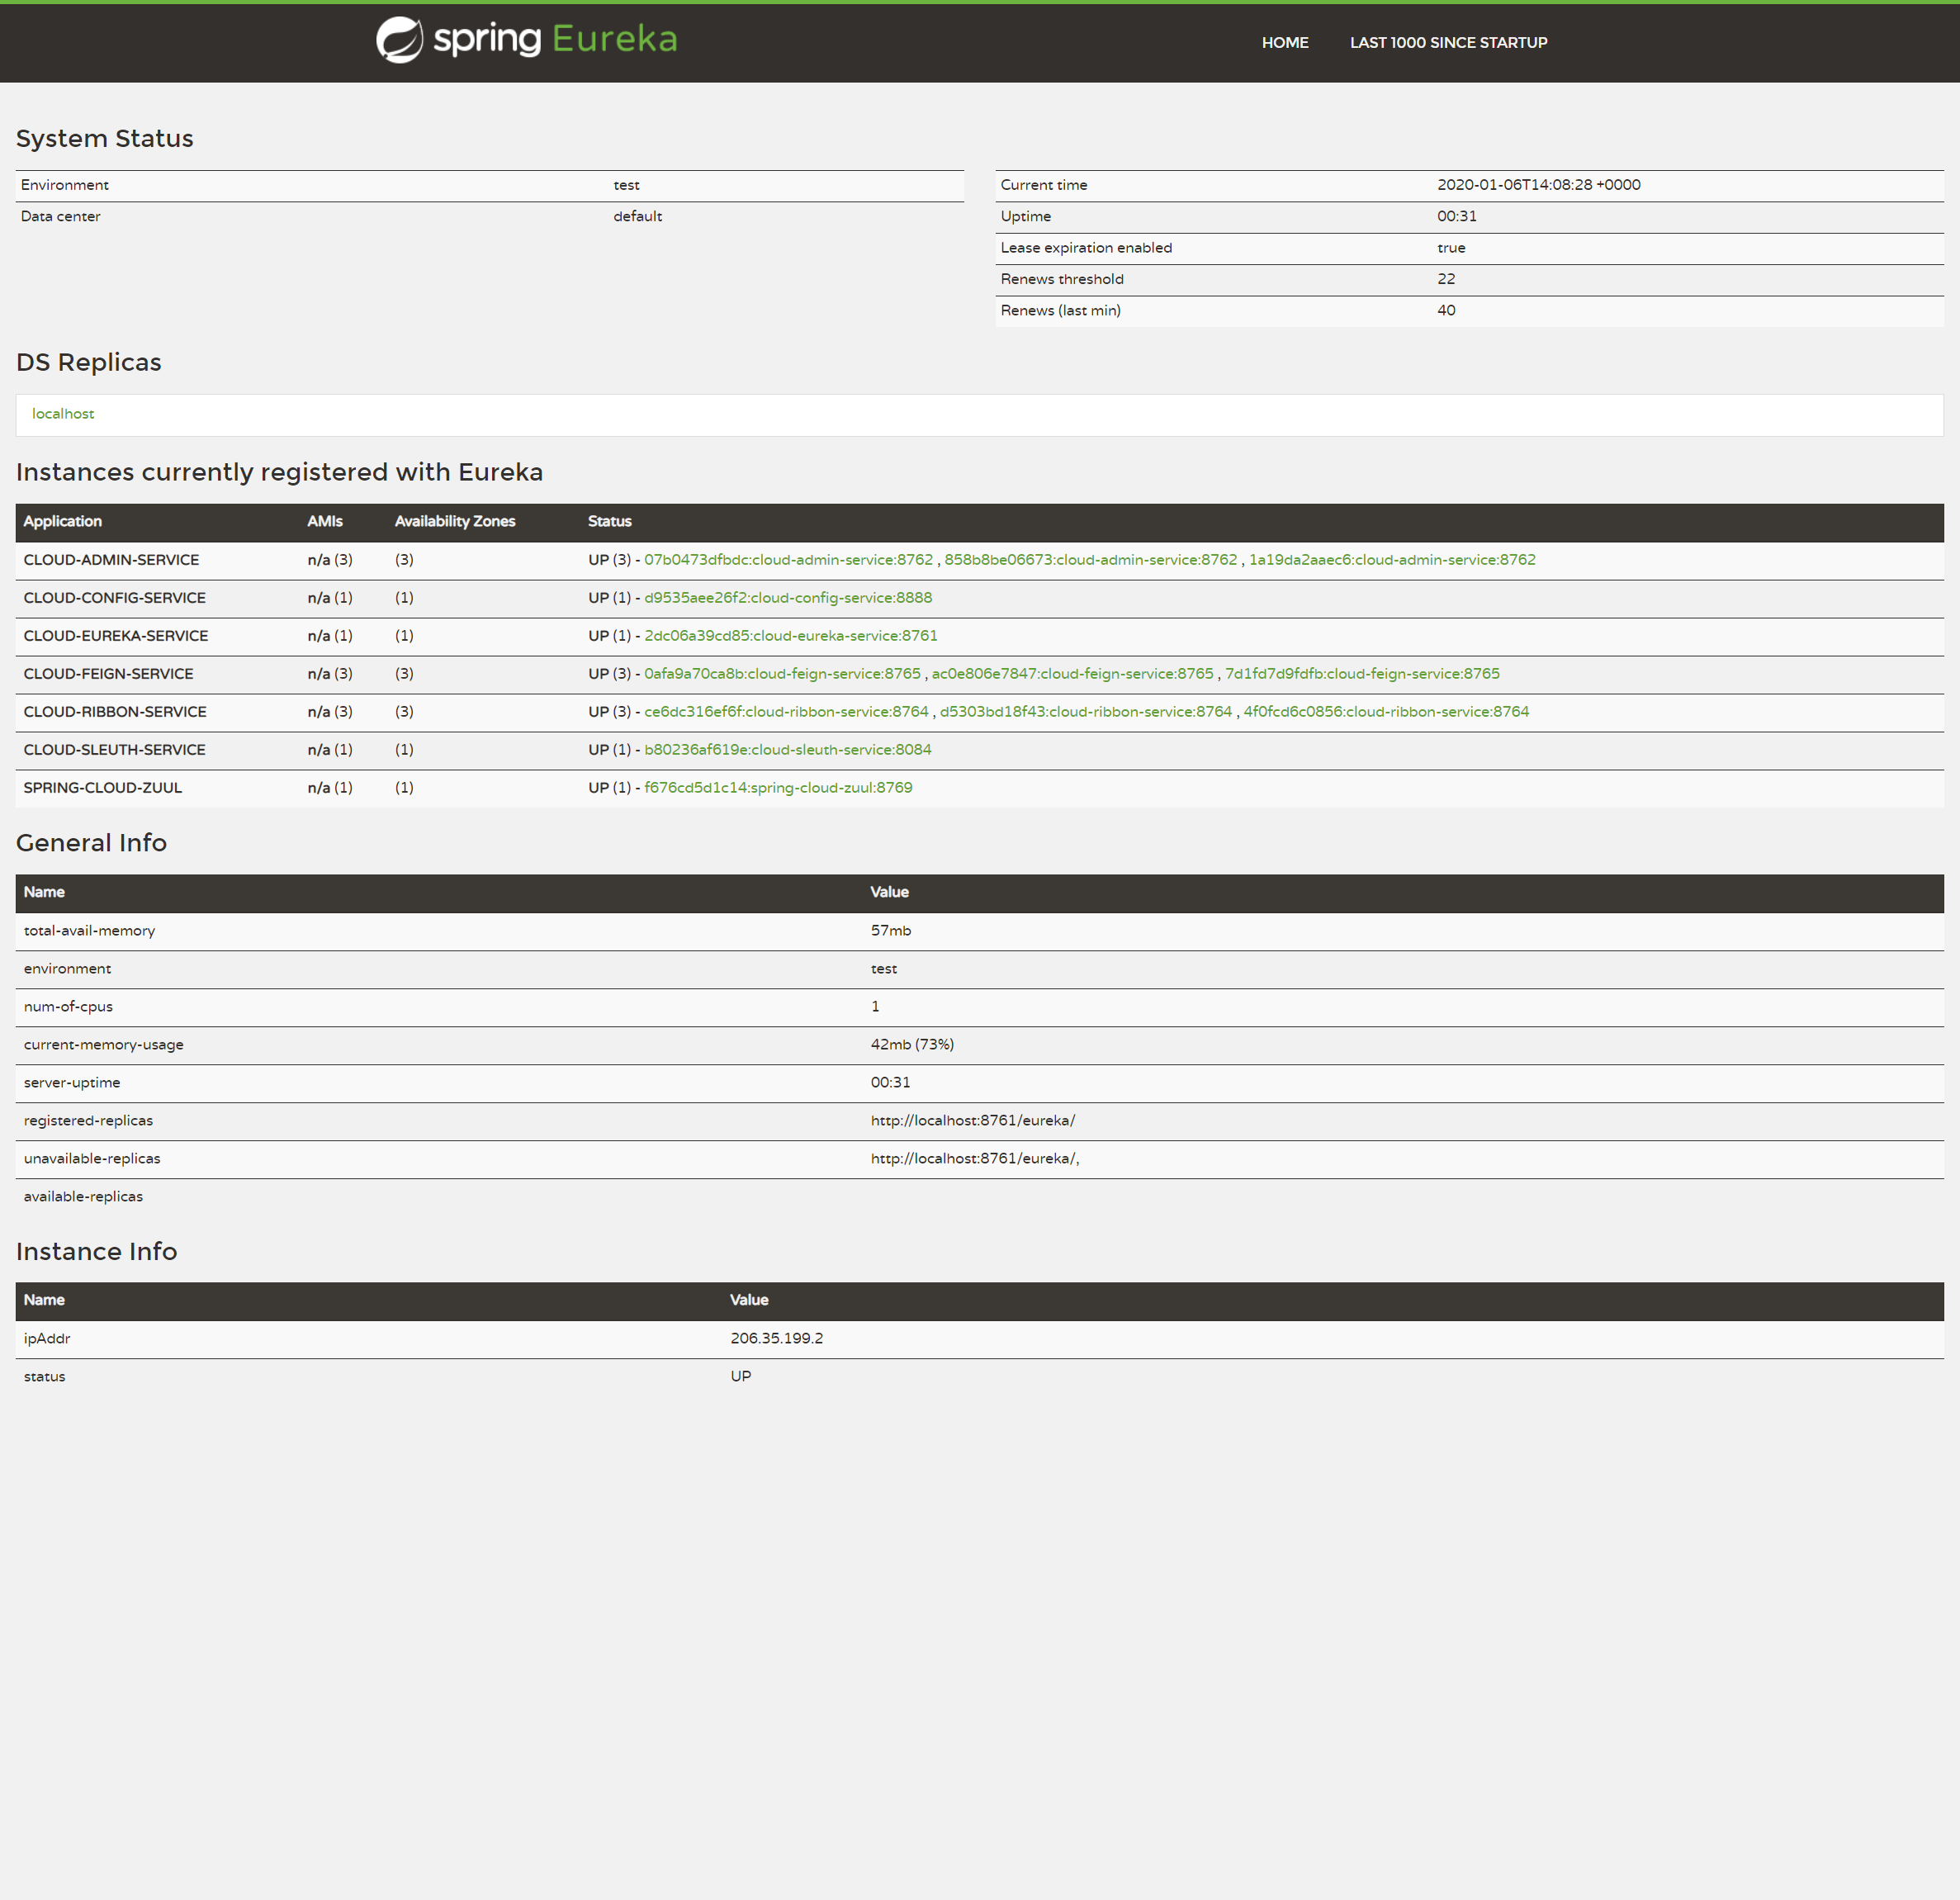Viewport: 1960px width, 1900px height.
Task: Select the CLOUD-CONFIG-SERVICE application name
Action: (115, 598)
